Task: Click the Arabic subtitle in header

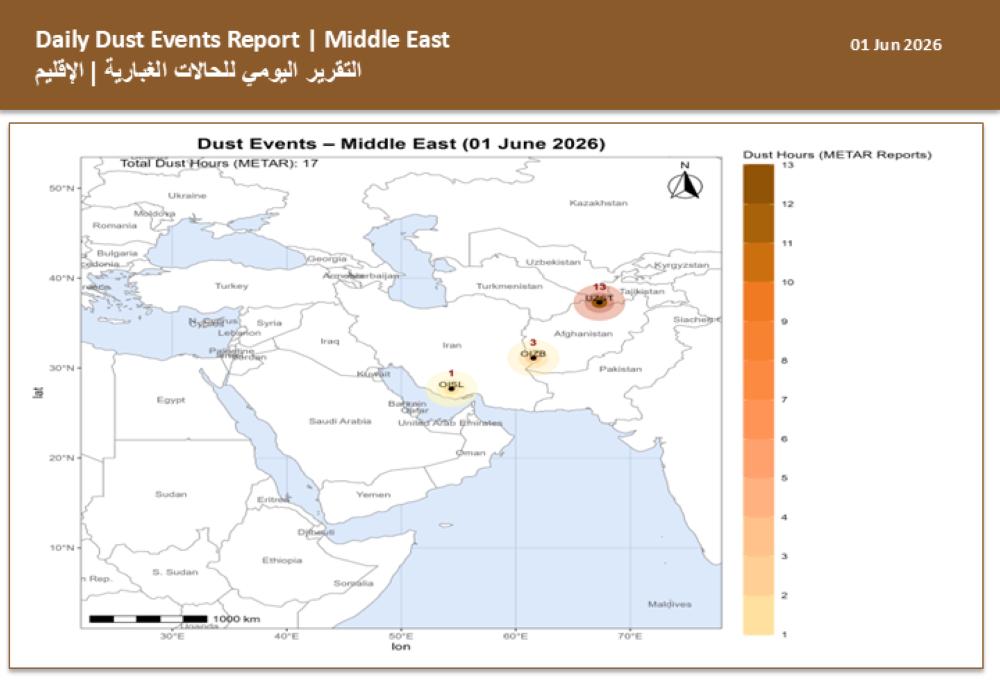Action: click(x=198, y=70)
